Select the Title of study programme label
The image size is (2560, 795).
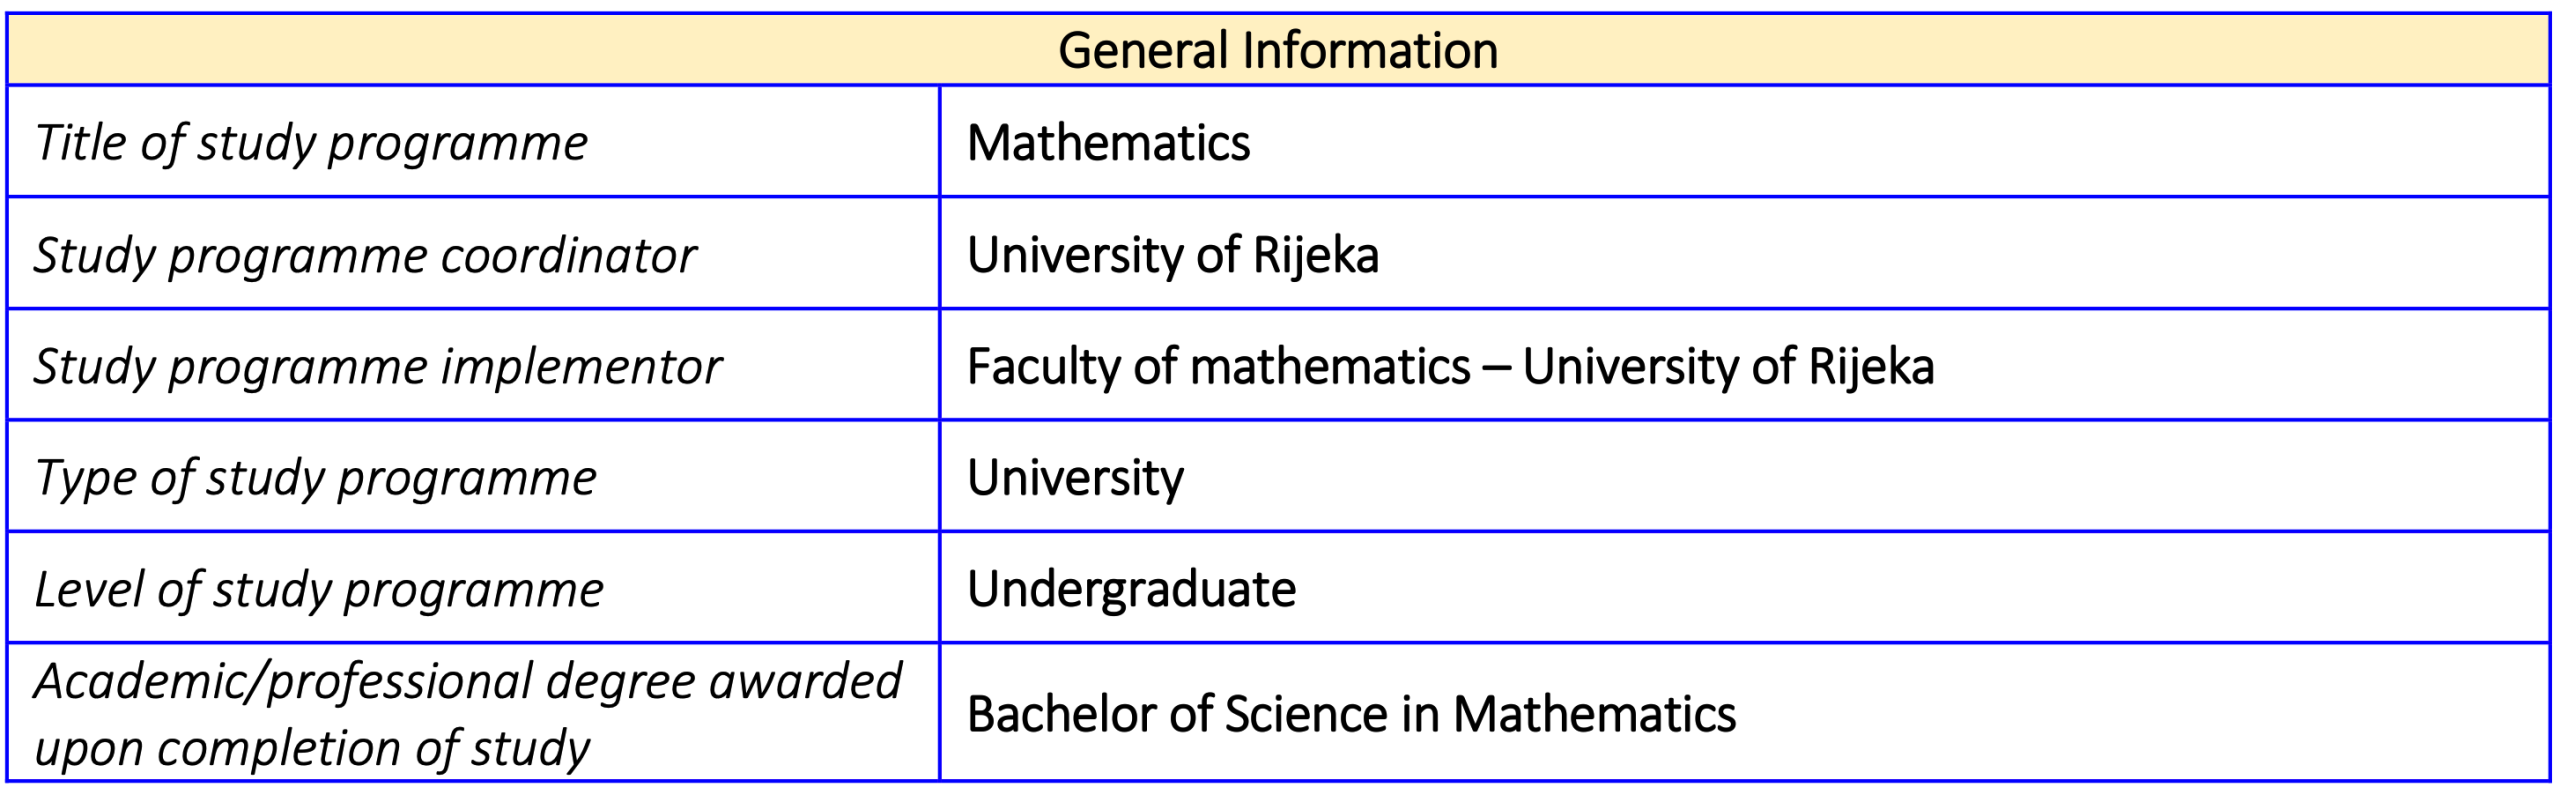(x=311, y=143)
